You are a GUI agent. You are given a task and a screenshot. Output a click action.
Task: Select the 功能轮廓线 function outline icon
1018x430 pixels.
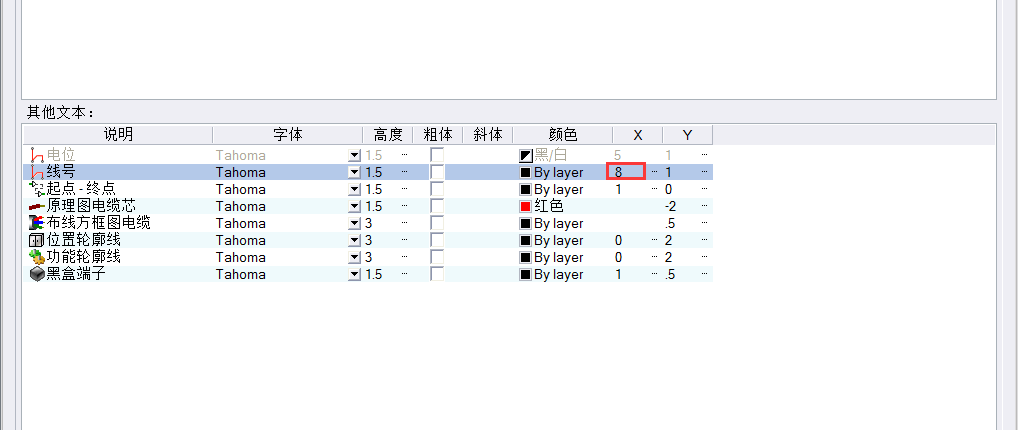(37, 257)
